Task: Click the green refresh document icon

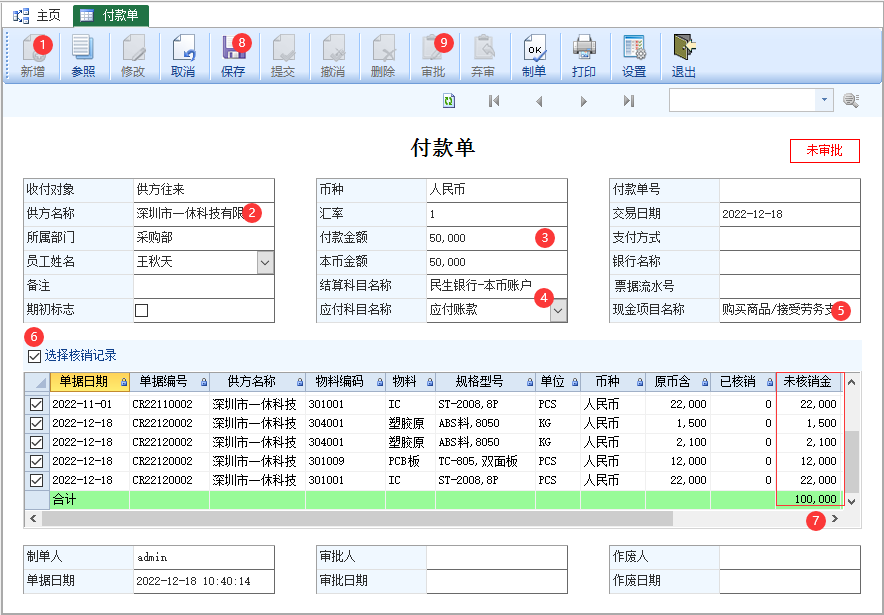Action: tap(449, 101)
